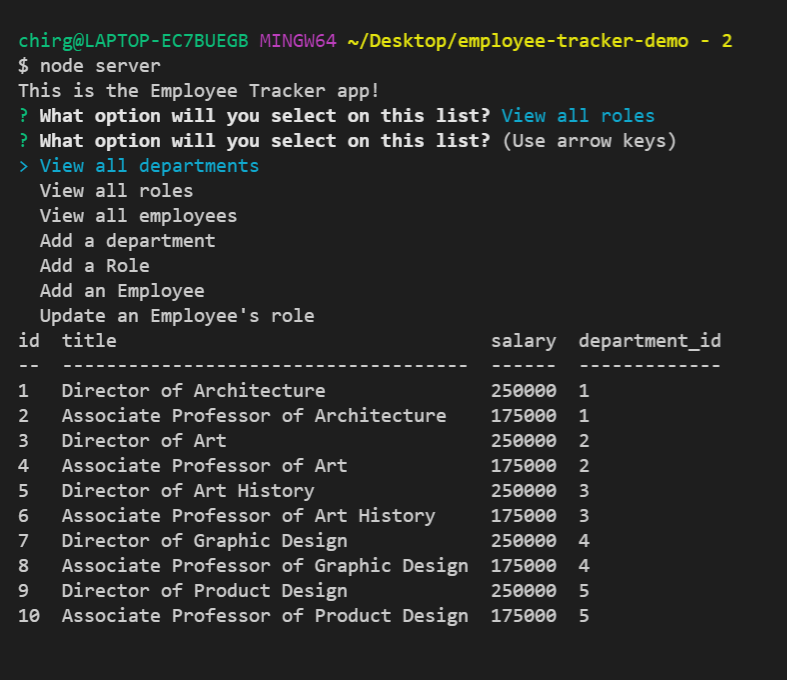This screenshot has width=787, height=680.
Task: Click department_id 3 in Director of Art History row
Action: pos(584,491)
